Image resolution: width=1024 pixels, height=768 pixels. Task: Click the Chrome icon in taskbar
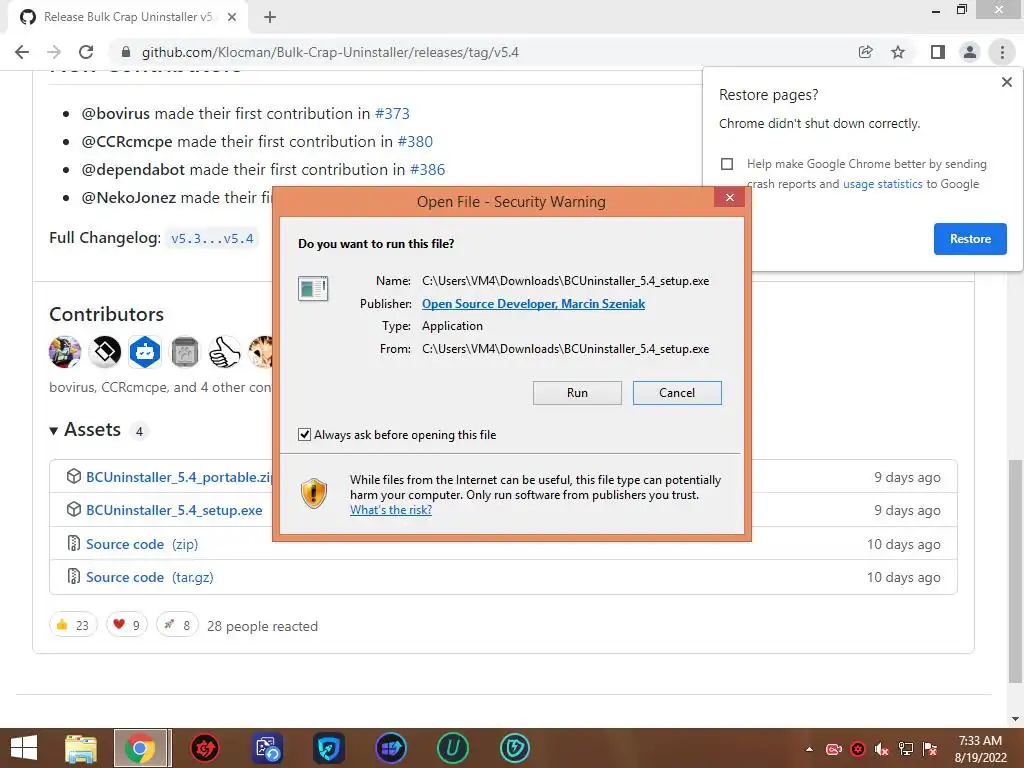[142, 748]
